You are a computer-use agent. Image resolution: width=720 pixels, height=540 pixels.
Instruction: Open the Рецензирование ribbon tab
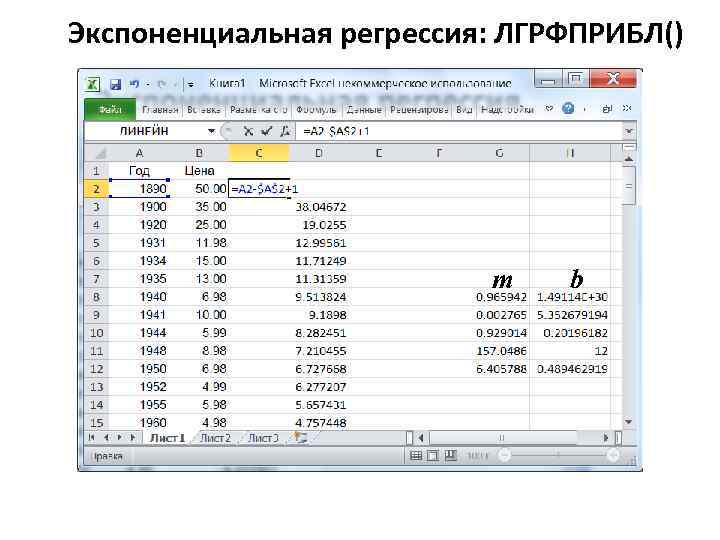click(419, 109)
